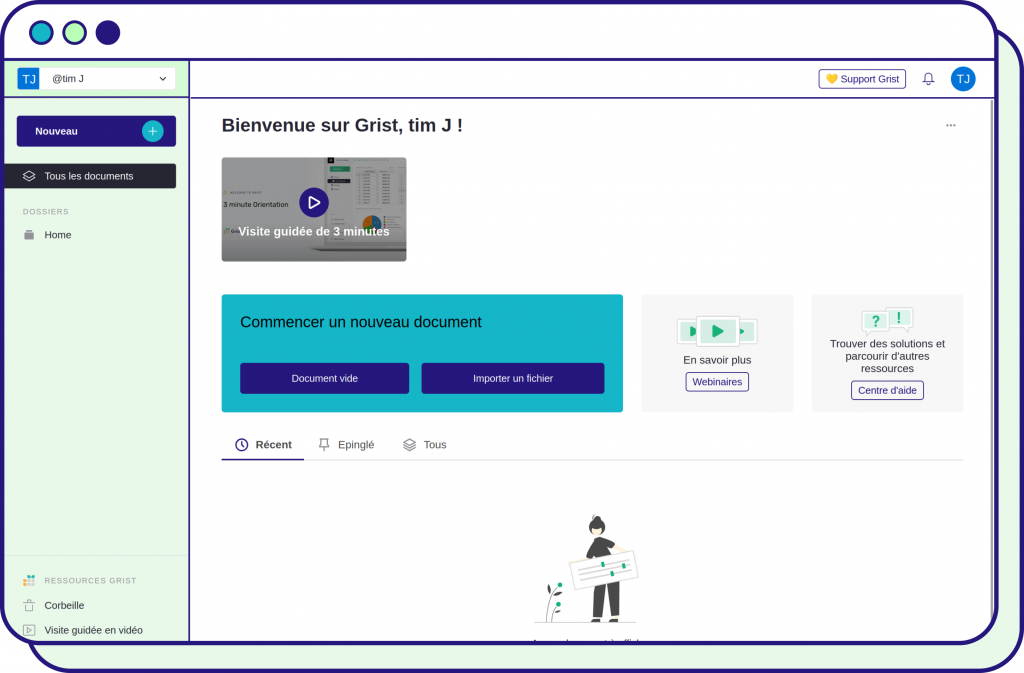Switch to the Epinglé tab
1024x673 pixels.
pos(346,445)
